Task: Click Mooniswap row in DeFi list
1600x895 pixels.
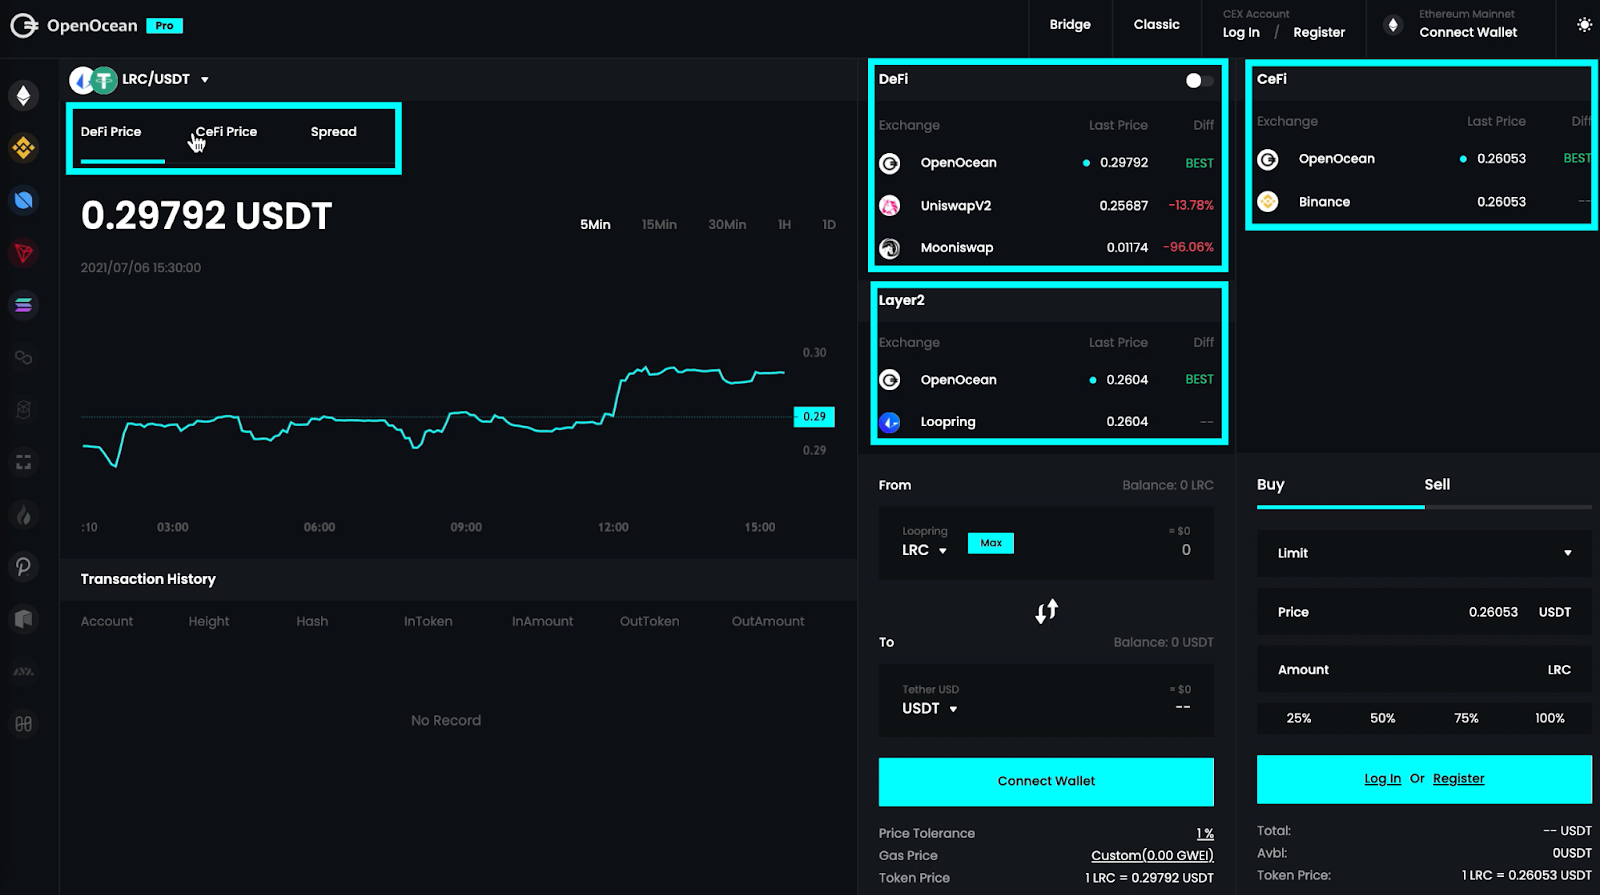Action: pyautogui.click(x=1046, y=248)
